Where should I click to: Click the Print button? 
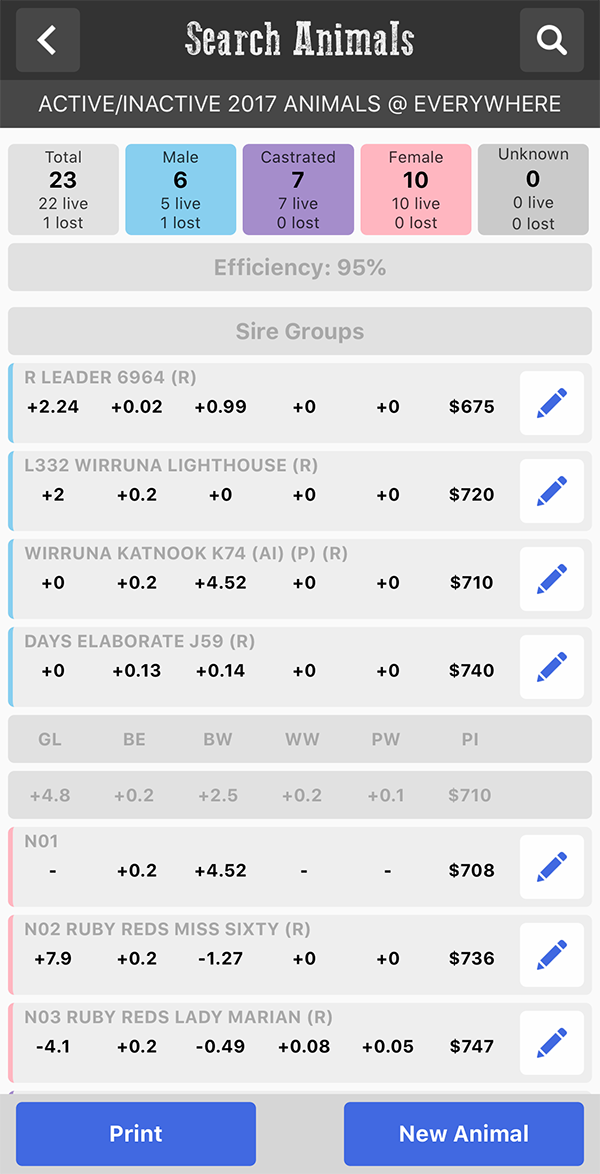(x=136, y=1133)
